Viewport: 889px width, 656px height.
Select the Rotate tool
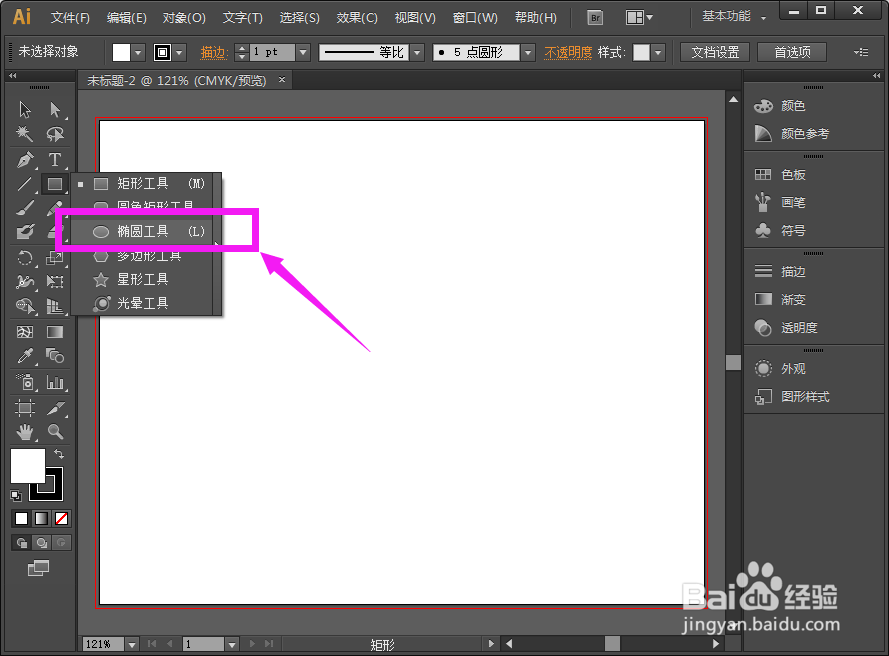pos(24,258)
